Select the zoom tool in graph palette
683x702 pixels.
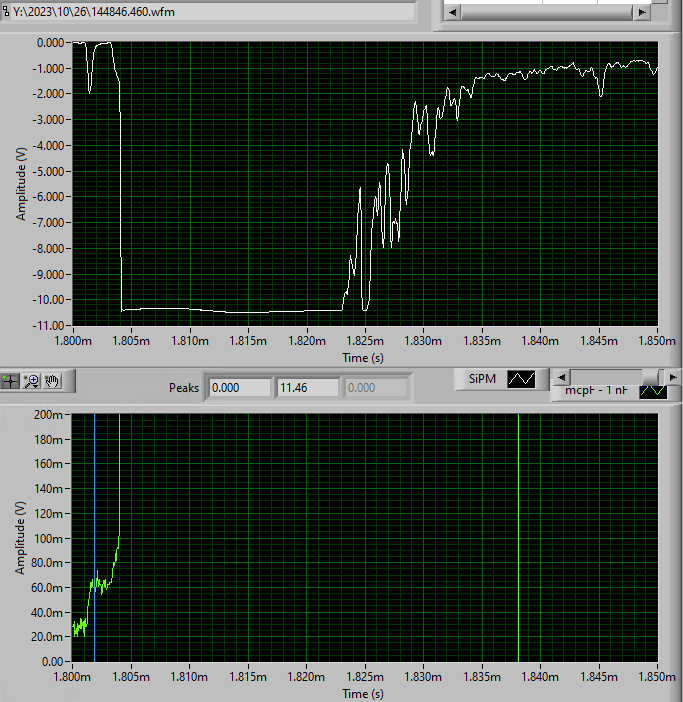pos(31,381)
